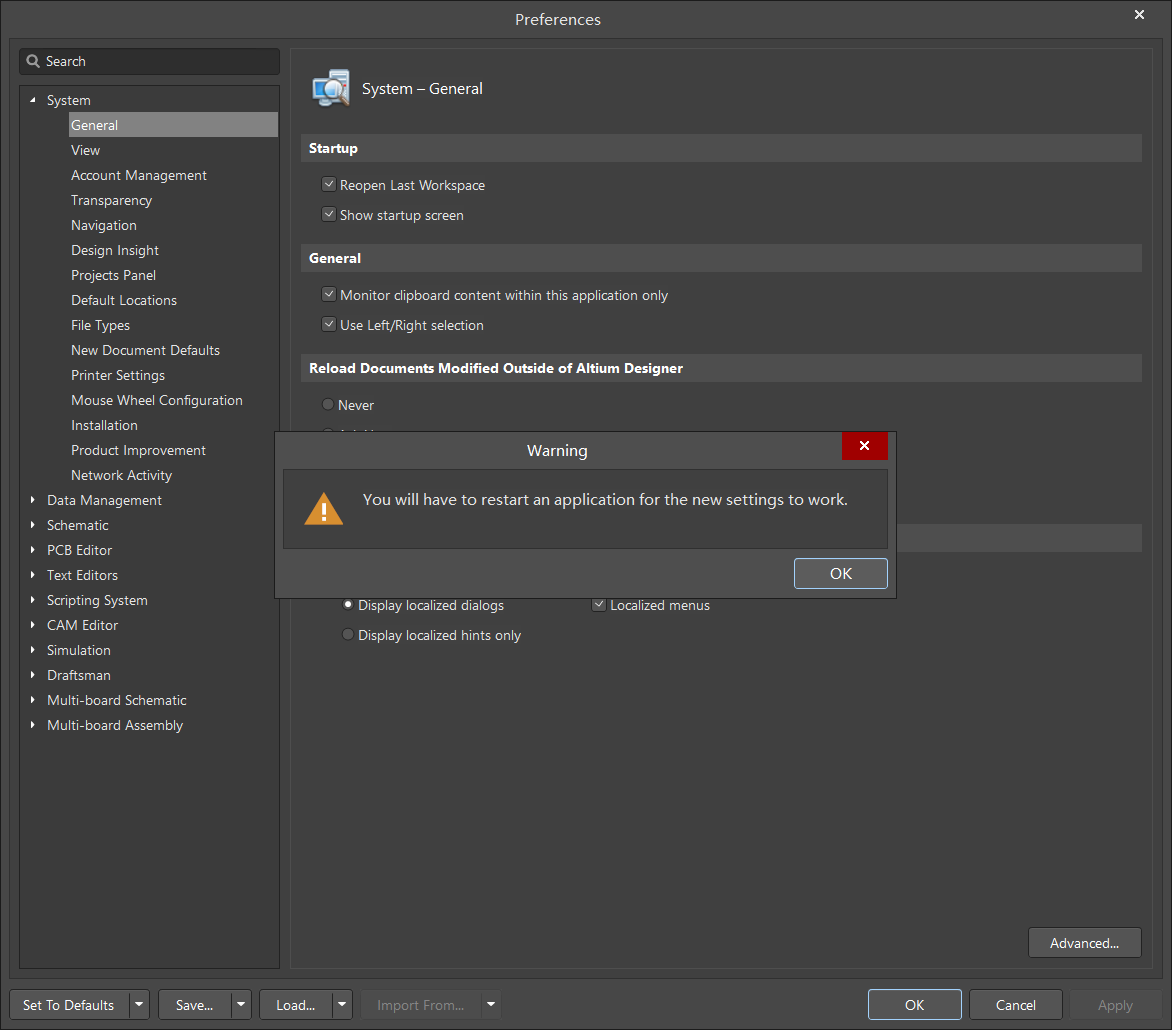The height and width of the screenshot is (1030, 1172).
Task: Click the warning triangle icon
Action: pos(324,509)
